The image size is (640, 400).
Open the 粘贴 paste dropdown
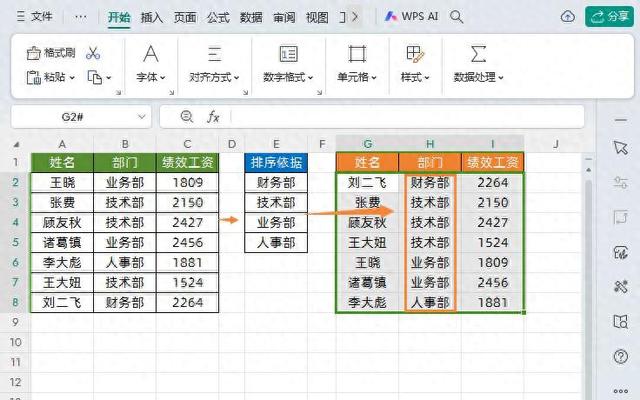[51, 77]
